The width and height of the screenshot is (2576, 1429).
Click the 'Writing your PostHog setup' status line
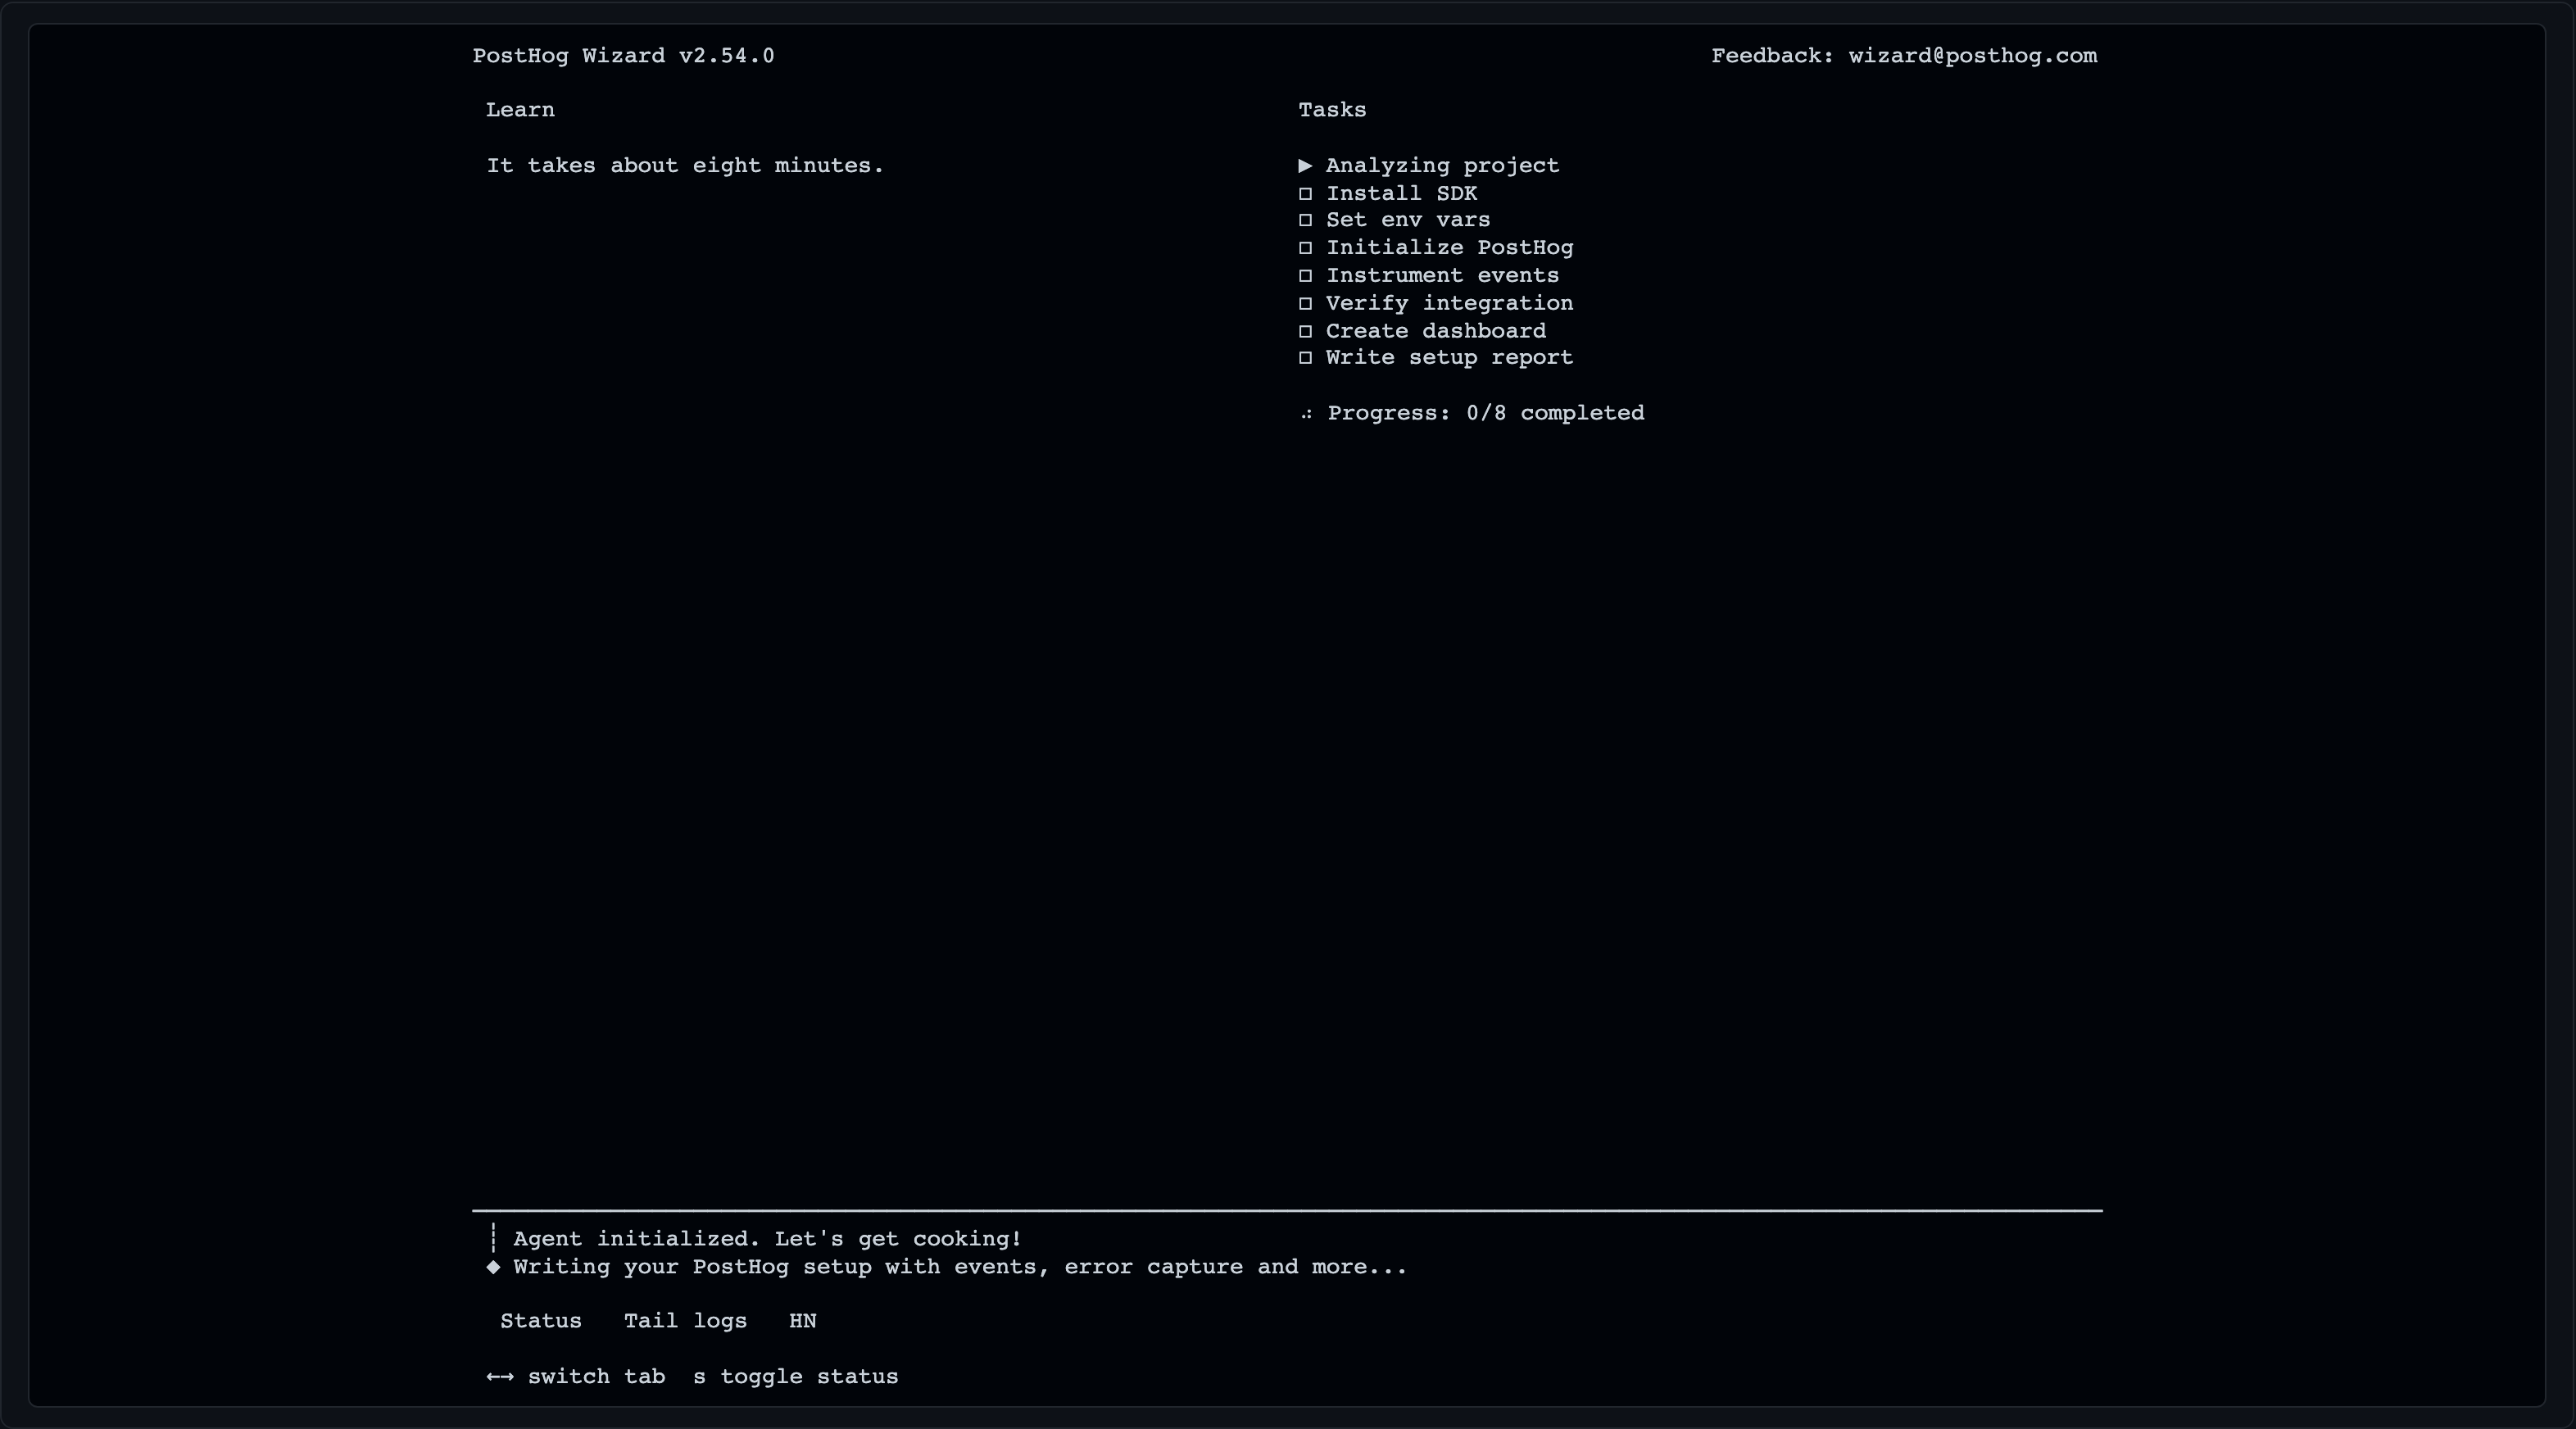pyautogui.click(x=960, y=1267)
